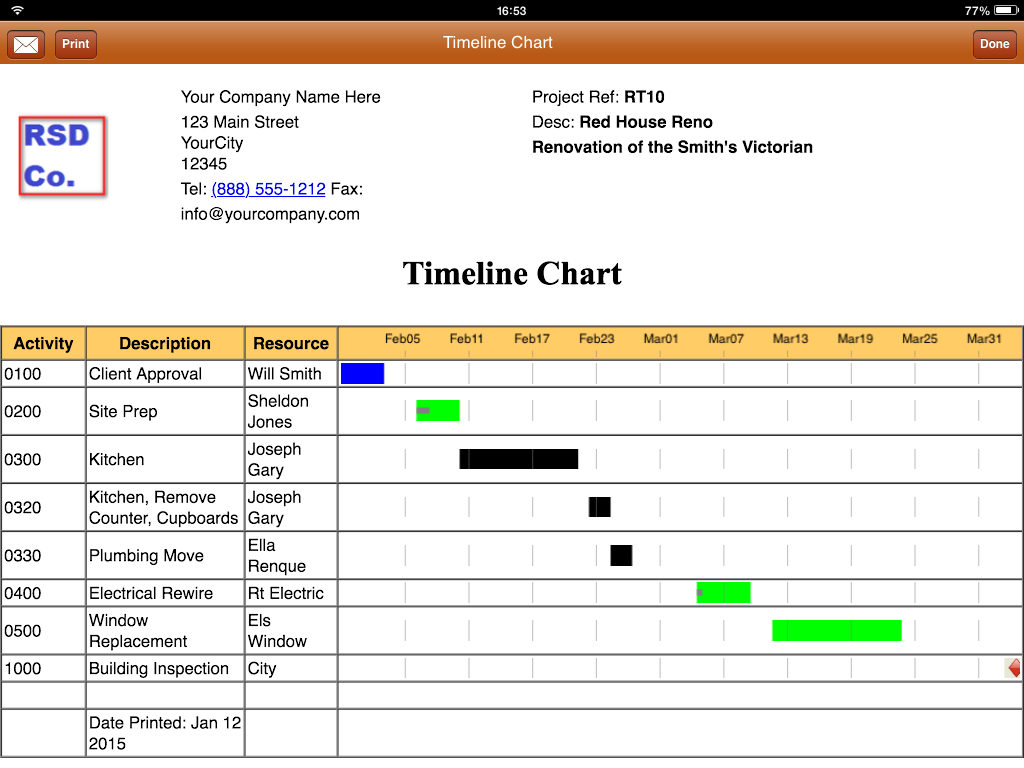Tap the Plumbing Move black bar
Screen dimensions: 1024x768
[x=621, y=556]
